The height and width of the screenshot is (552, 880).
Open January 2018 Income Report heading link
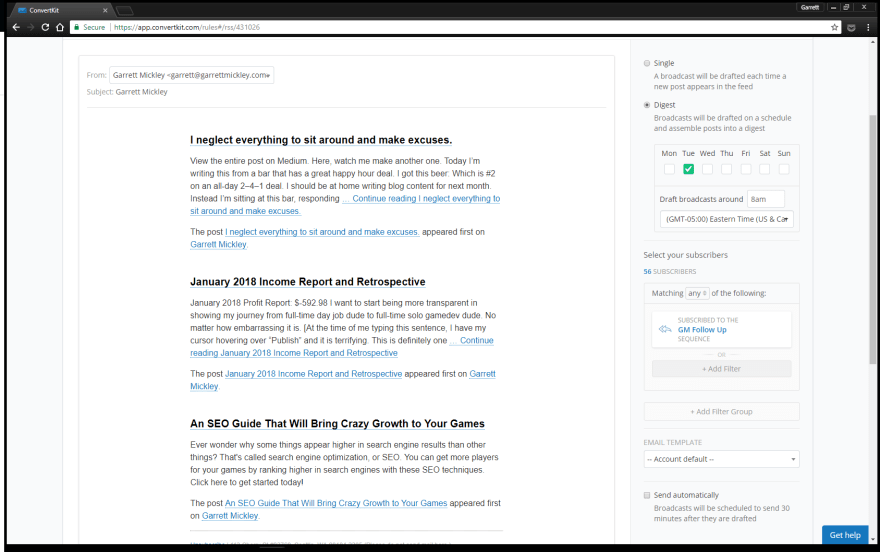(308, 282)
